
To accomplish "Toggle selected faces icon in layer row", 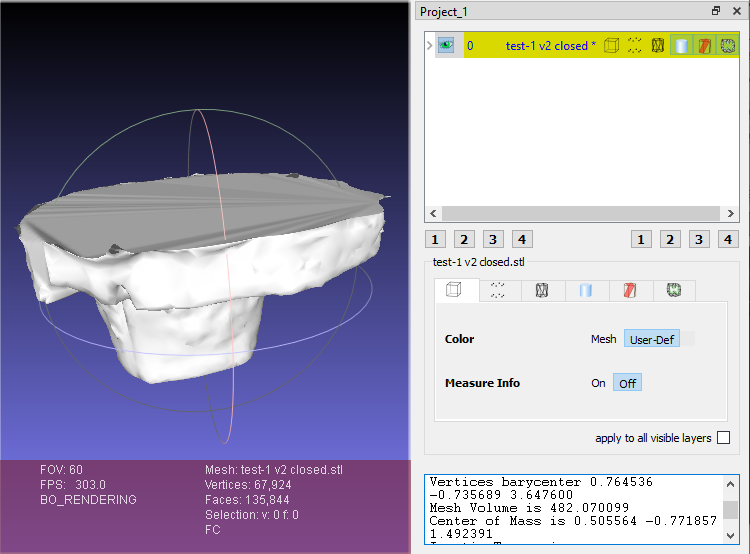I will point(704,45).
